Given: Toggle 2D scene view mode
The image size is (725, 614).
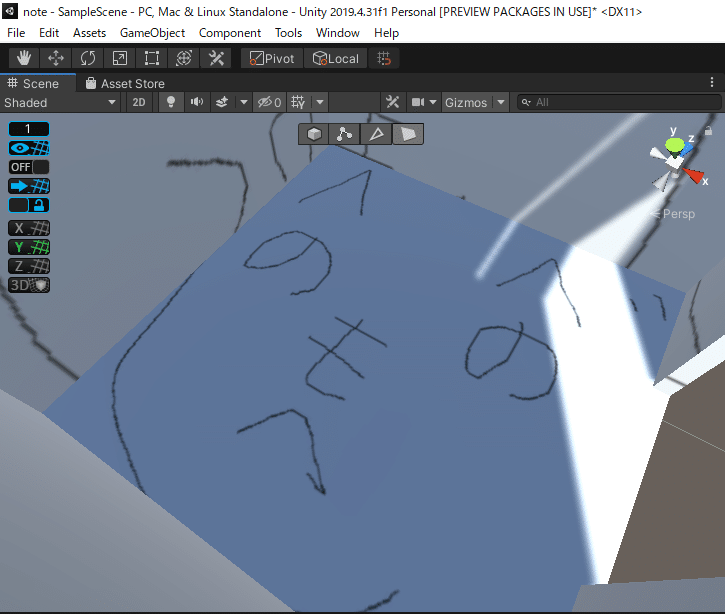Looking at the screenshot, I should point(139,103).
